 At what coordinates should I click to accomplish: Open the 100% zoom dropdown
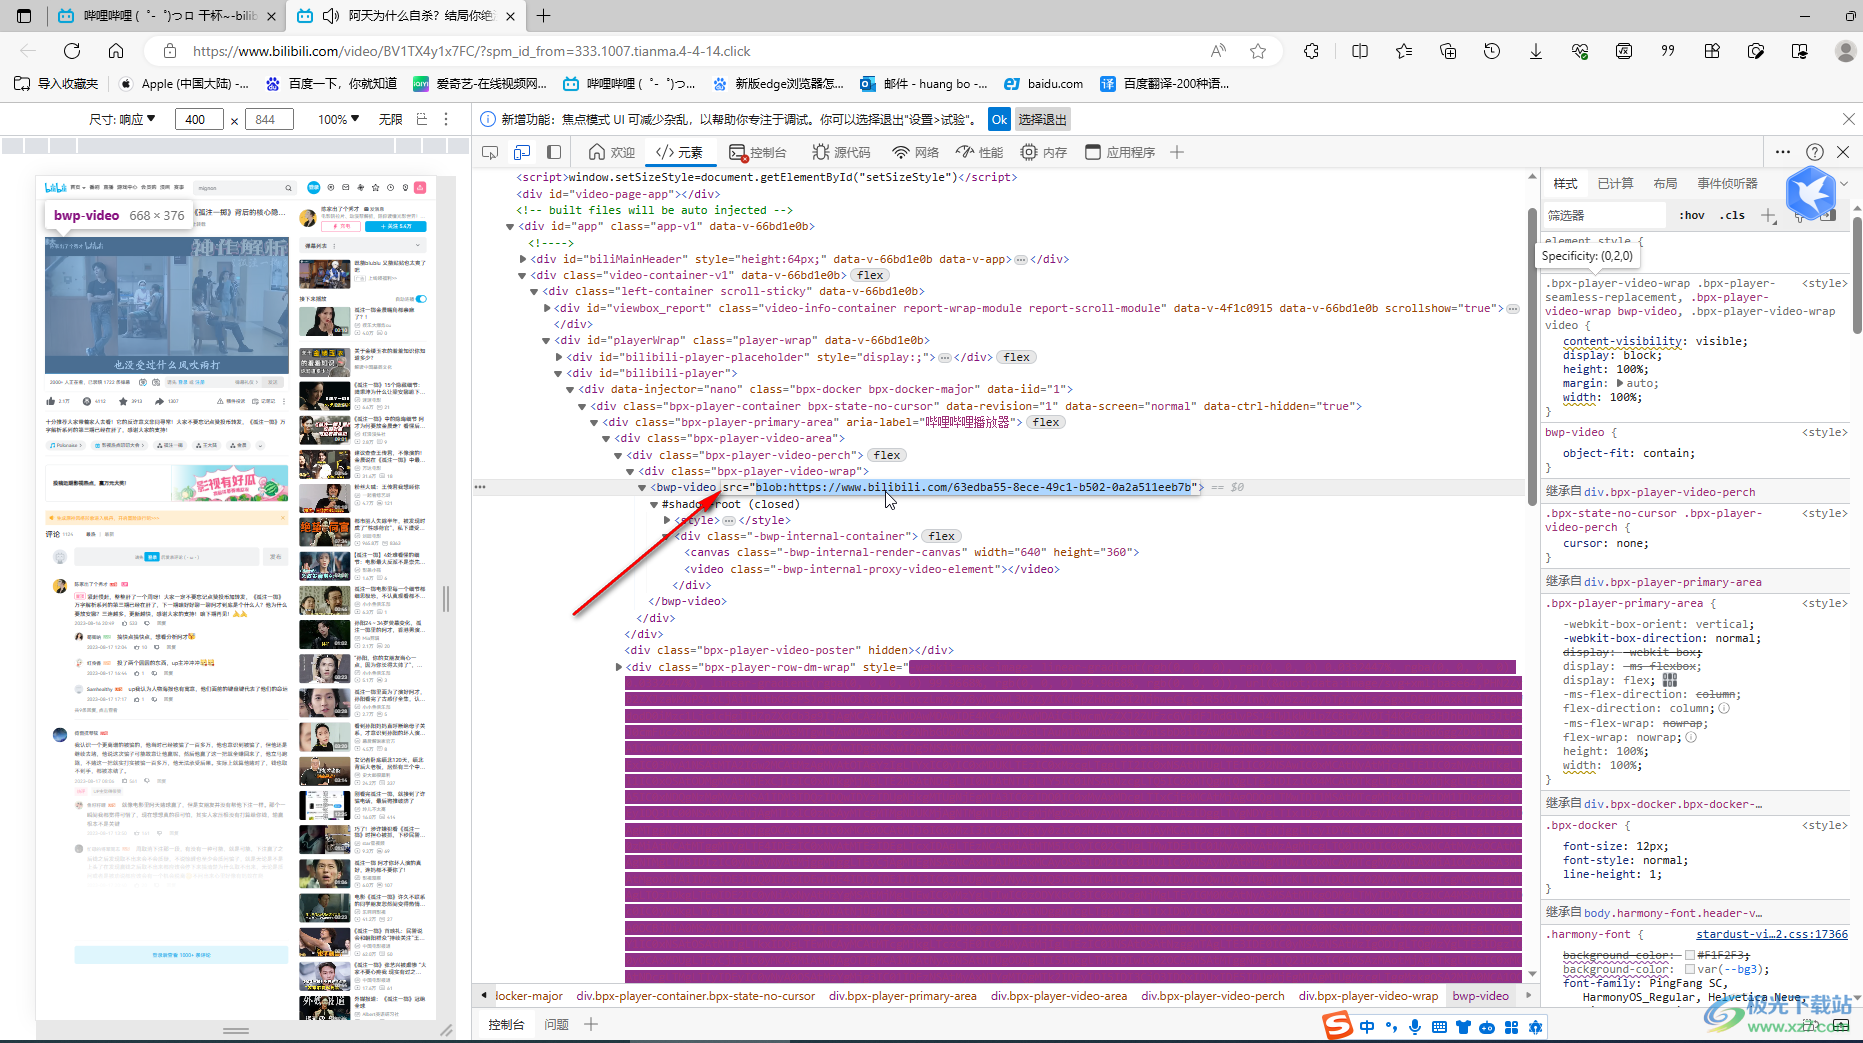pos(338,119)
